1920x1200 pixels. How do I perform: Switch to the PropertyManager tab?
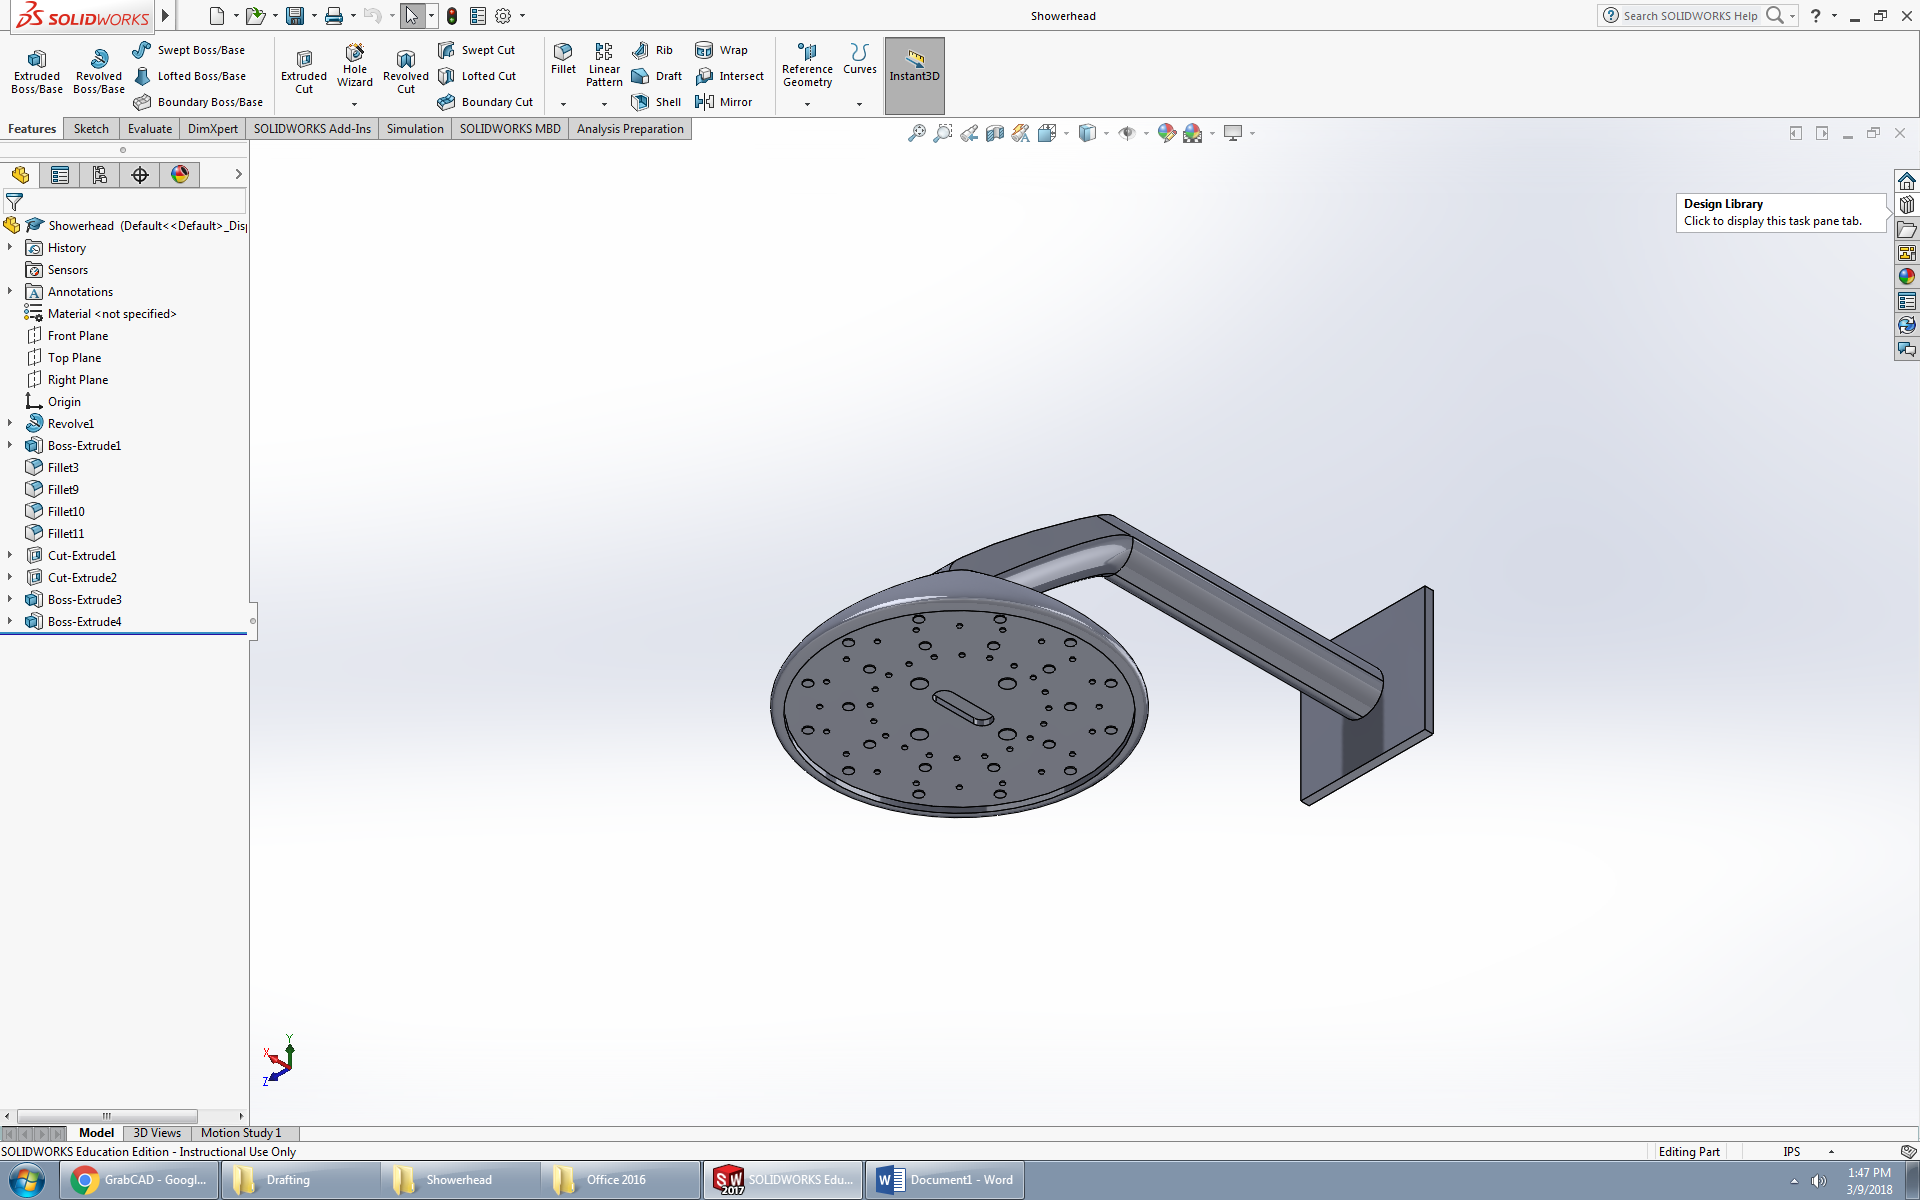coord(60,175)
